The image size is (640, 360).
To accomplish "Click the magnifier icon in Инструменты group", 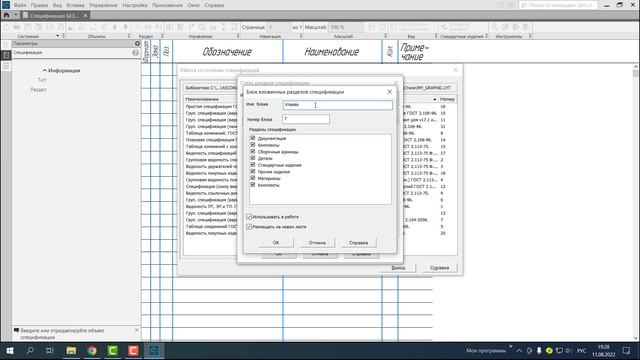I will (x=494, y=27).
